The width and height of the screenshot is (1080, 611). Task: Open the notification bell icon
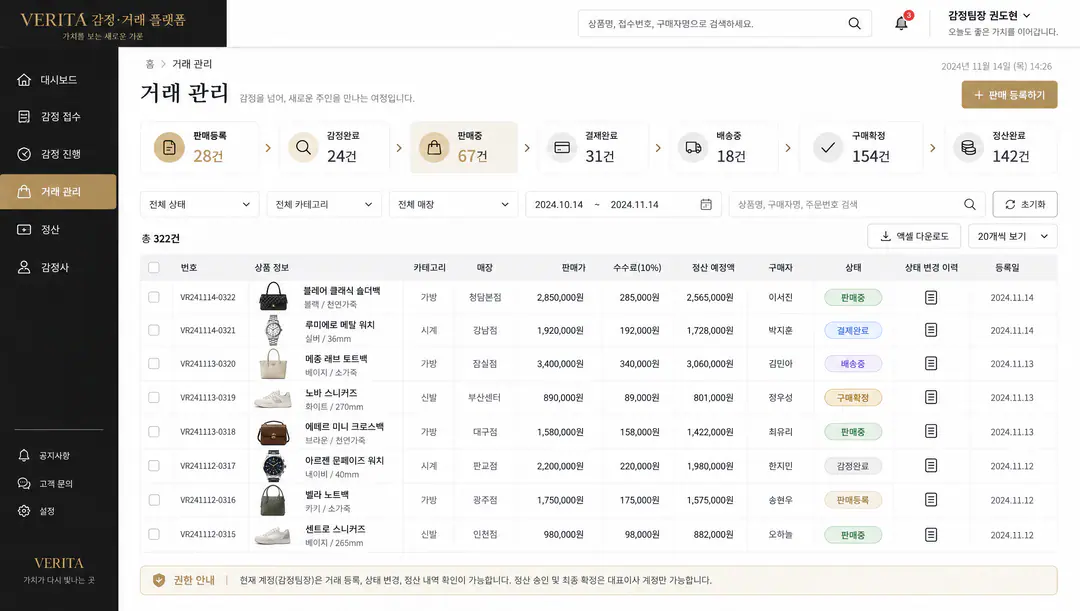901,23
